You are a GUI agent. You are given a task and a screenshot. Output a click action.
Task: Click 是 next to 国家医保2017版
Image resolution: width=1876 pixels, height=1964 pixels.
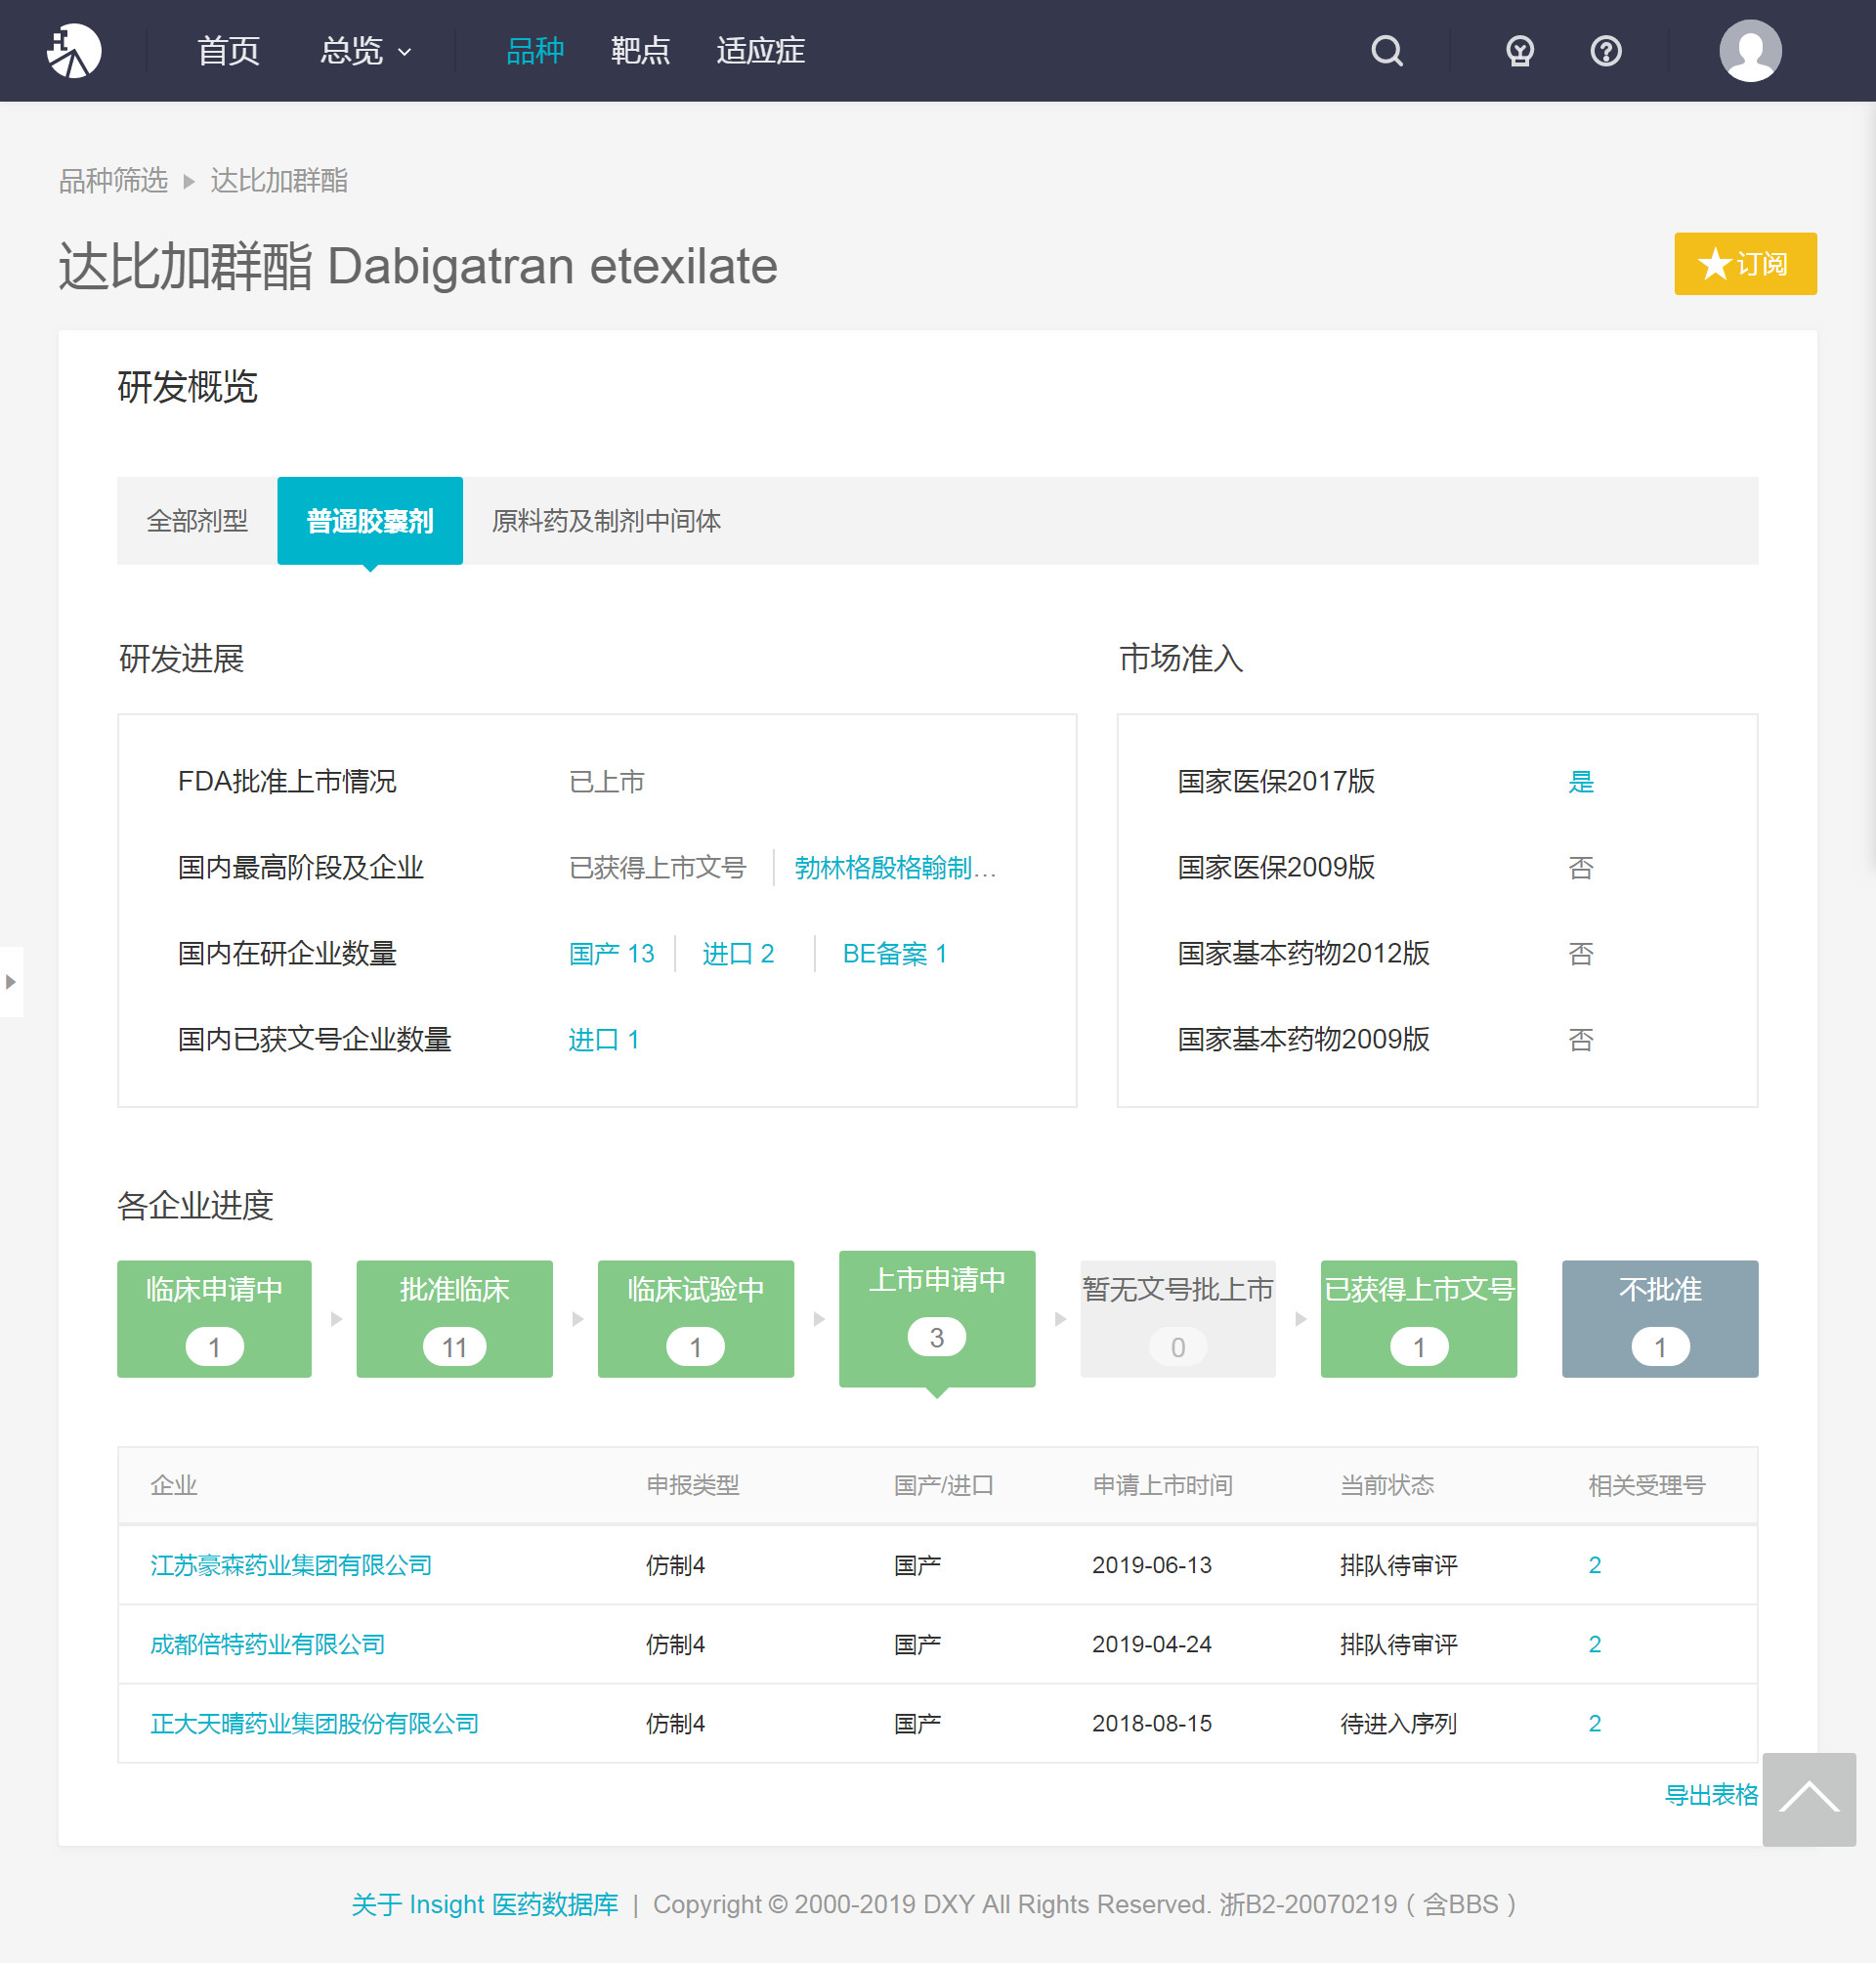[1582, 782]
